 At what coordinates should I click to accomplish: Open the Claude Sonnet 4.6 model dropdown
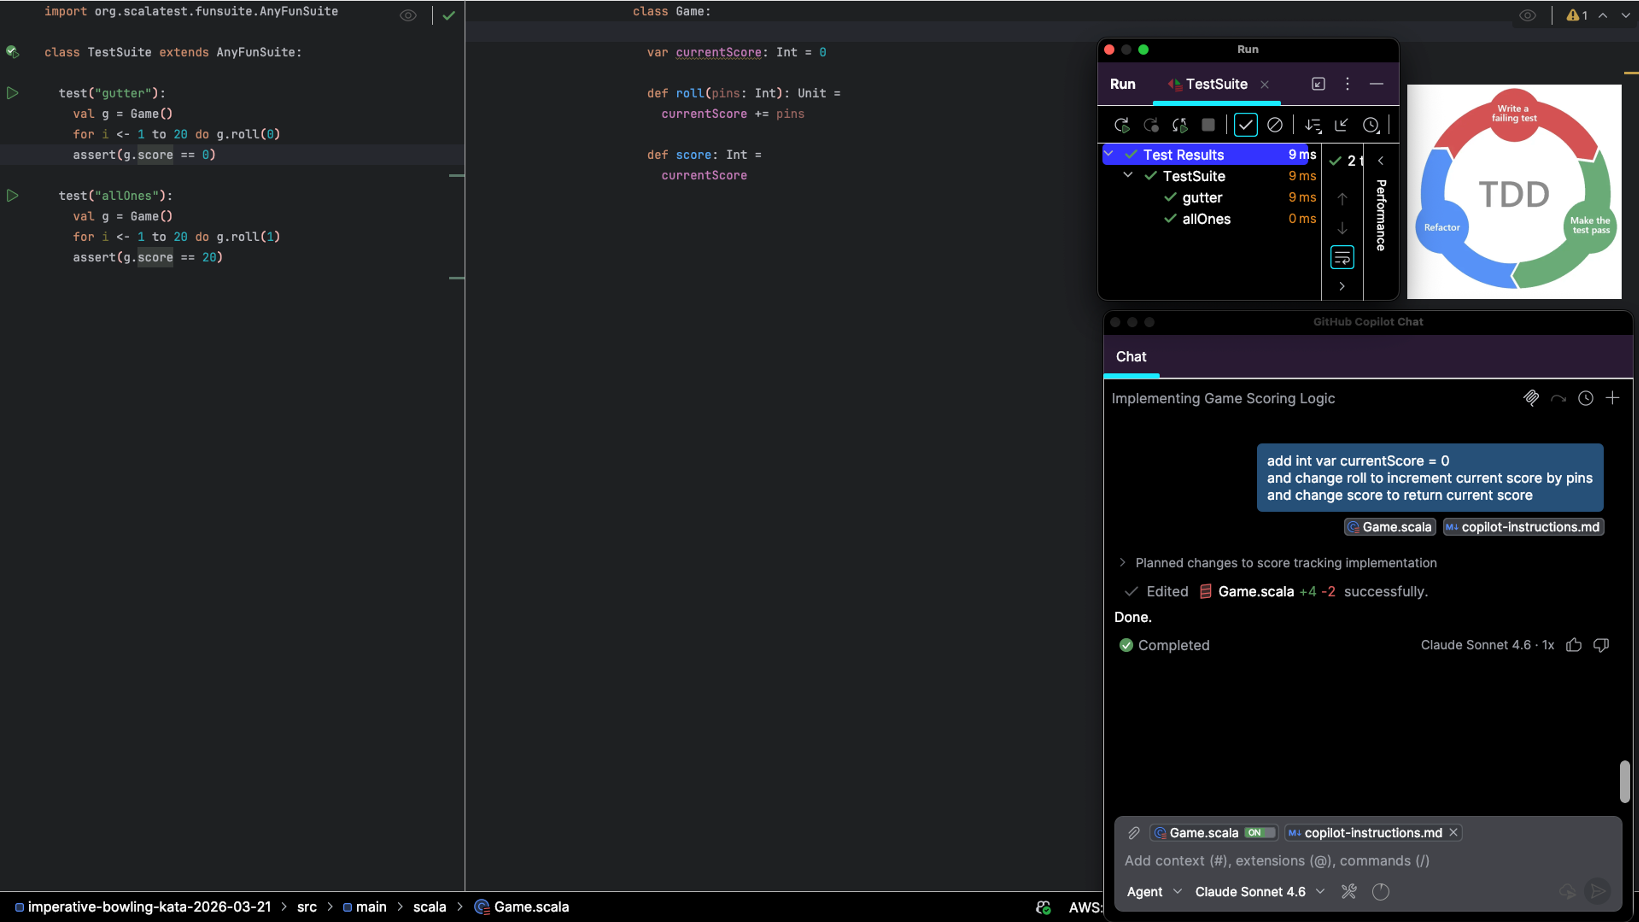pos(1260,891)
